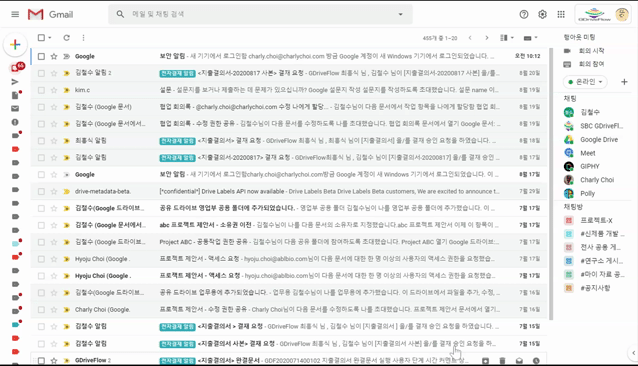Click the search magnifier icon
This screenshot has width=638, height=366.
(x=120, y=14)
